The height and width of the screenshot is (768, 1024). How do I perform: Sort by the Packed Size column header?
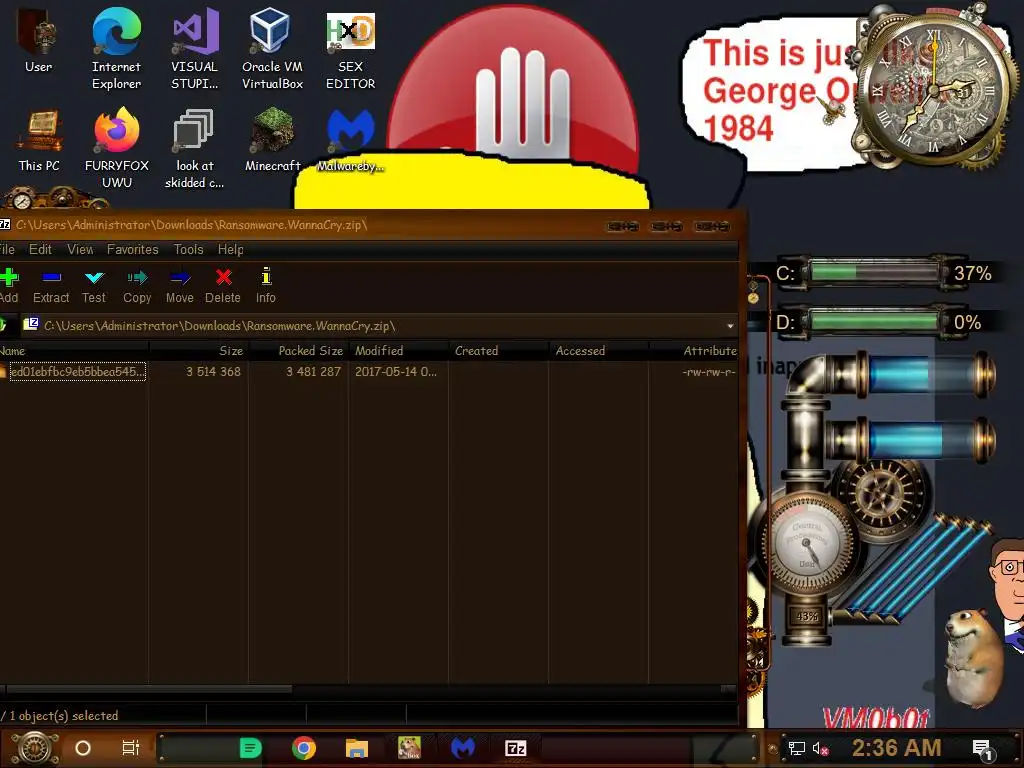298,351
